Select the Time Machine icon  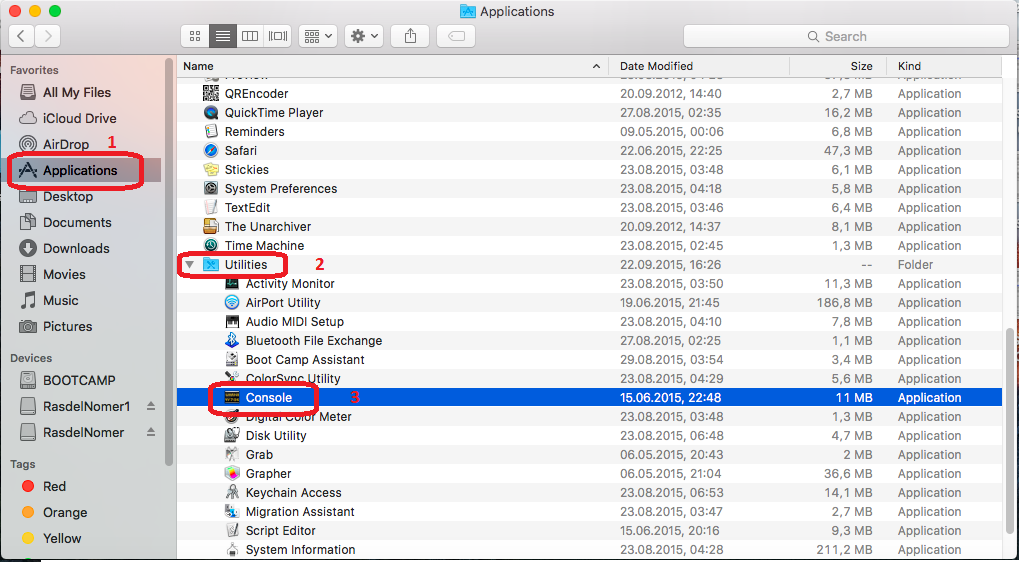pos(211,246)
